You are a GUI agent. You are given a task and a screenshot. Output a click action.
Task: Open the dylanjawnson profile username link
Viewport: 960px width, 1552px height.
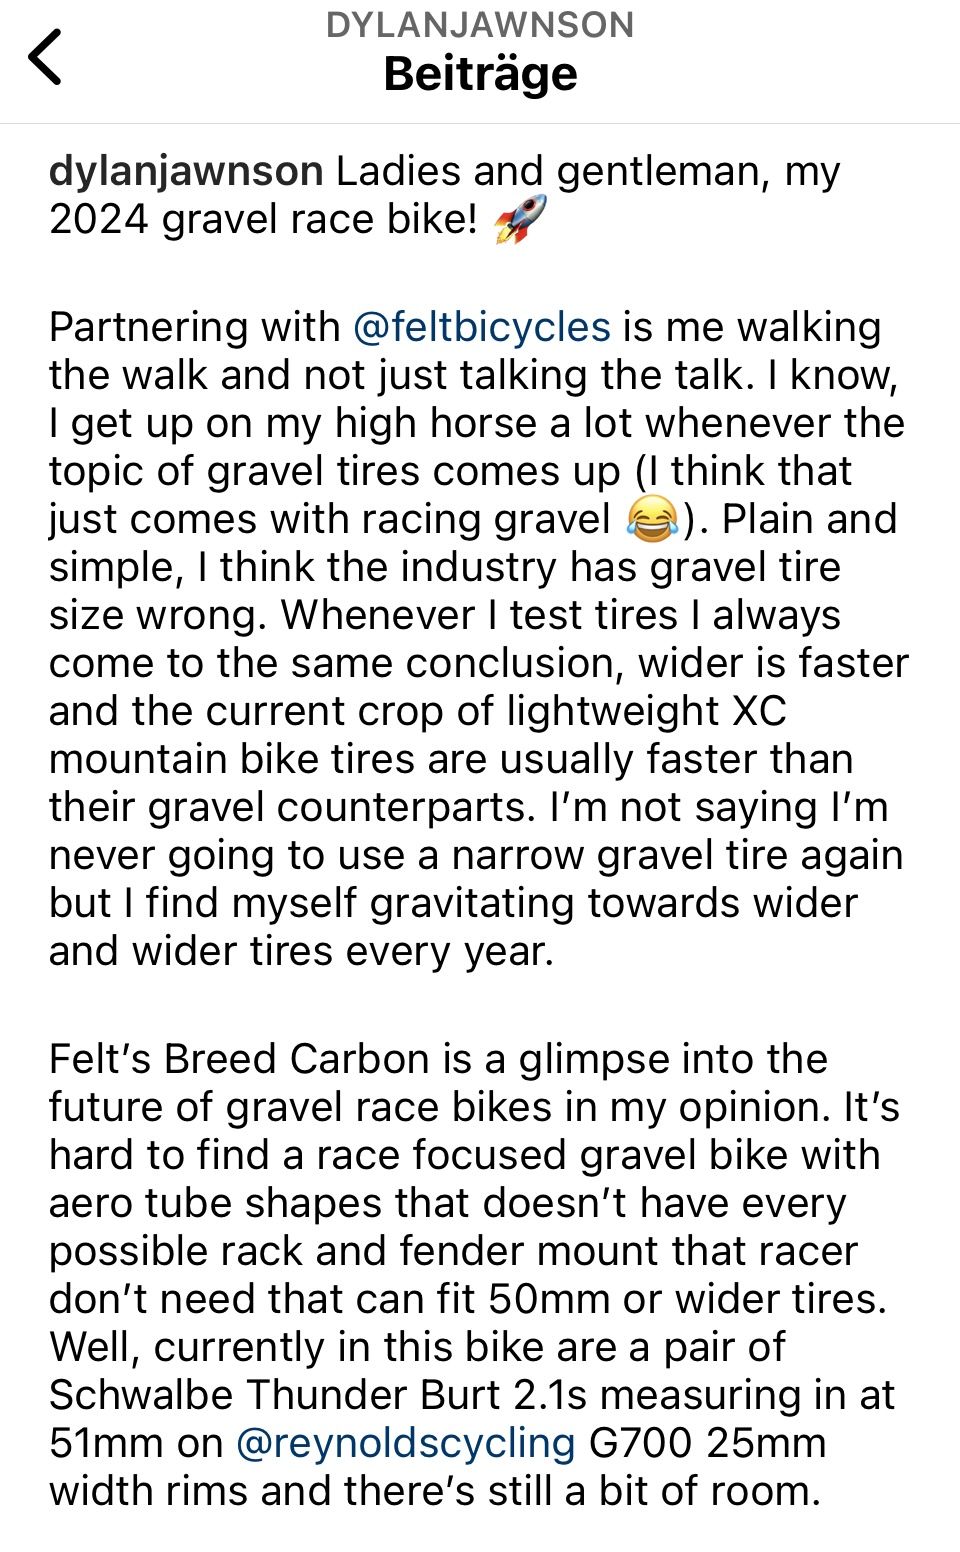[186, 172]
